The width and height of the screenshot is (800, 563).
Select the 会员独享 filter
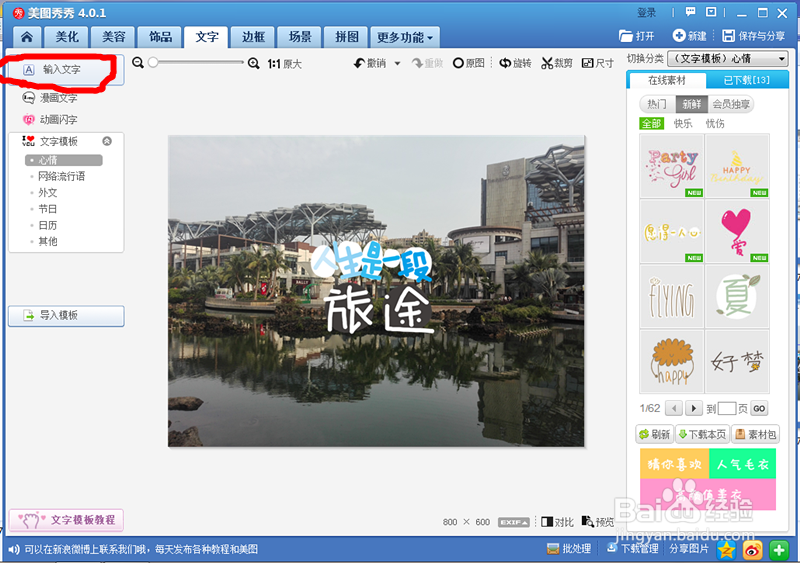[x=731, y=104]
